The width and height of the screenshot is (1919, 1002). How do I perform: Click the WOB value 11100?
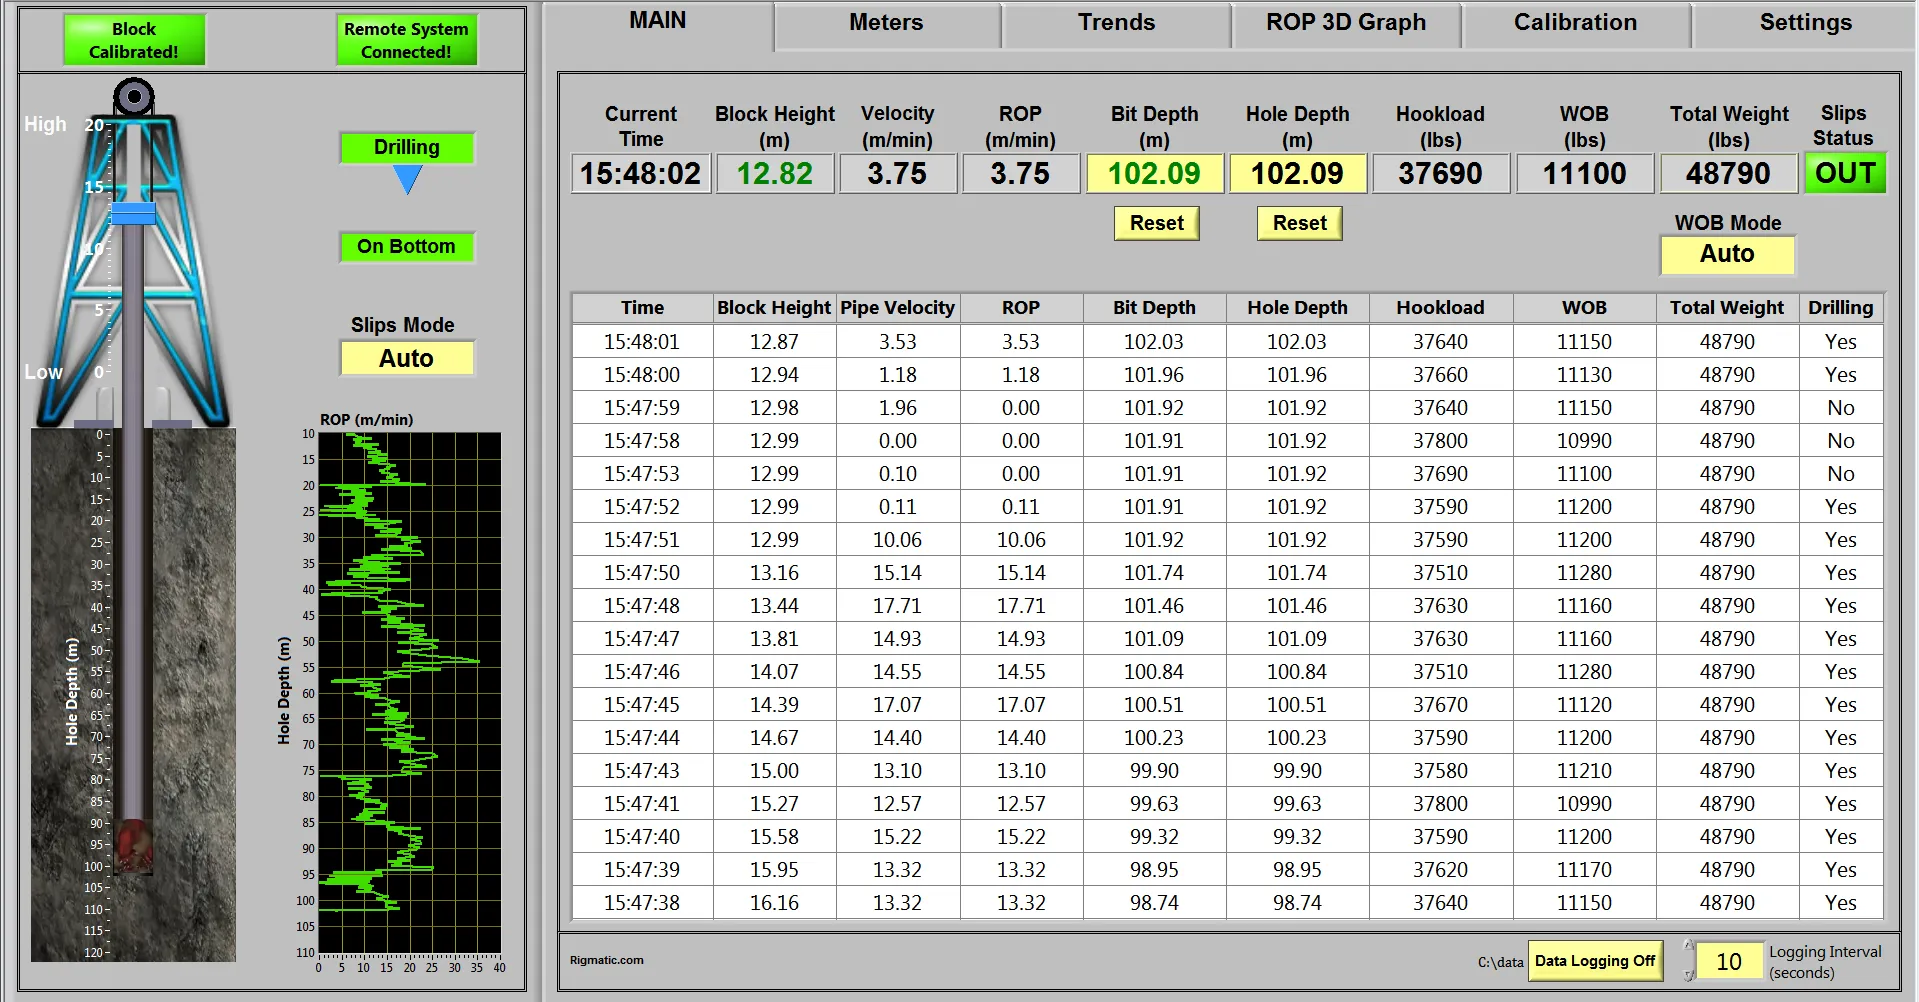click(x=1584, y=173)
